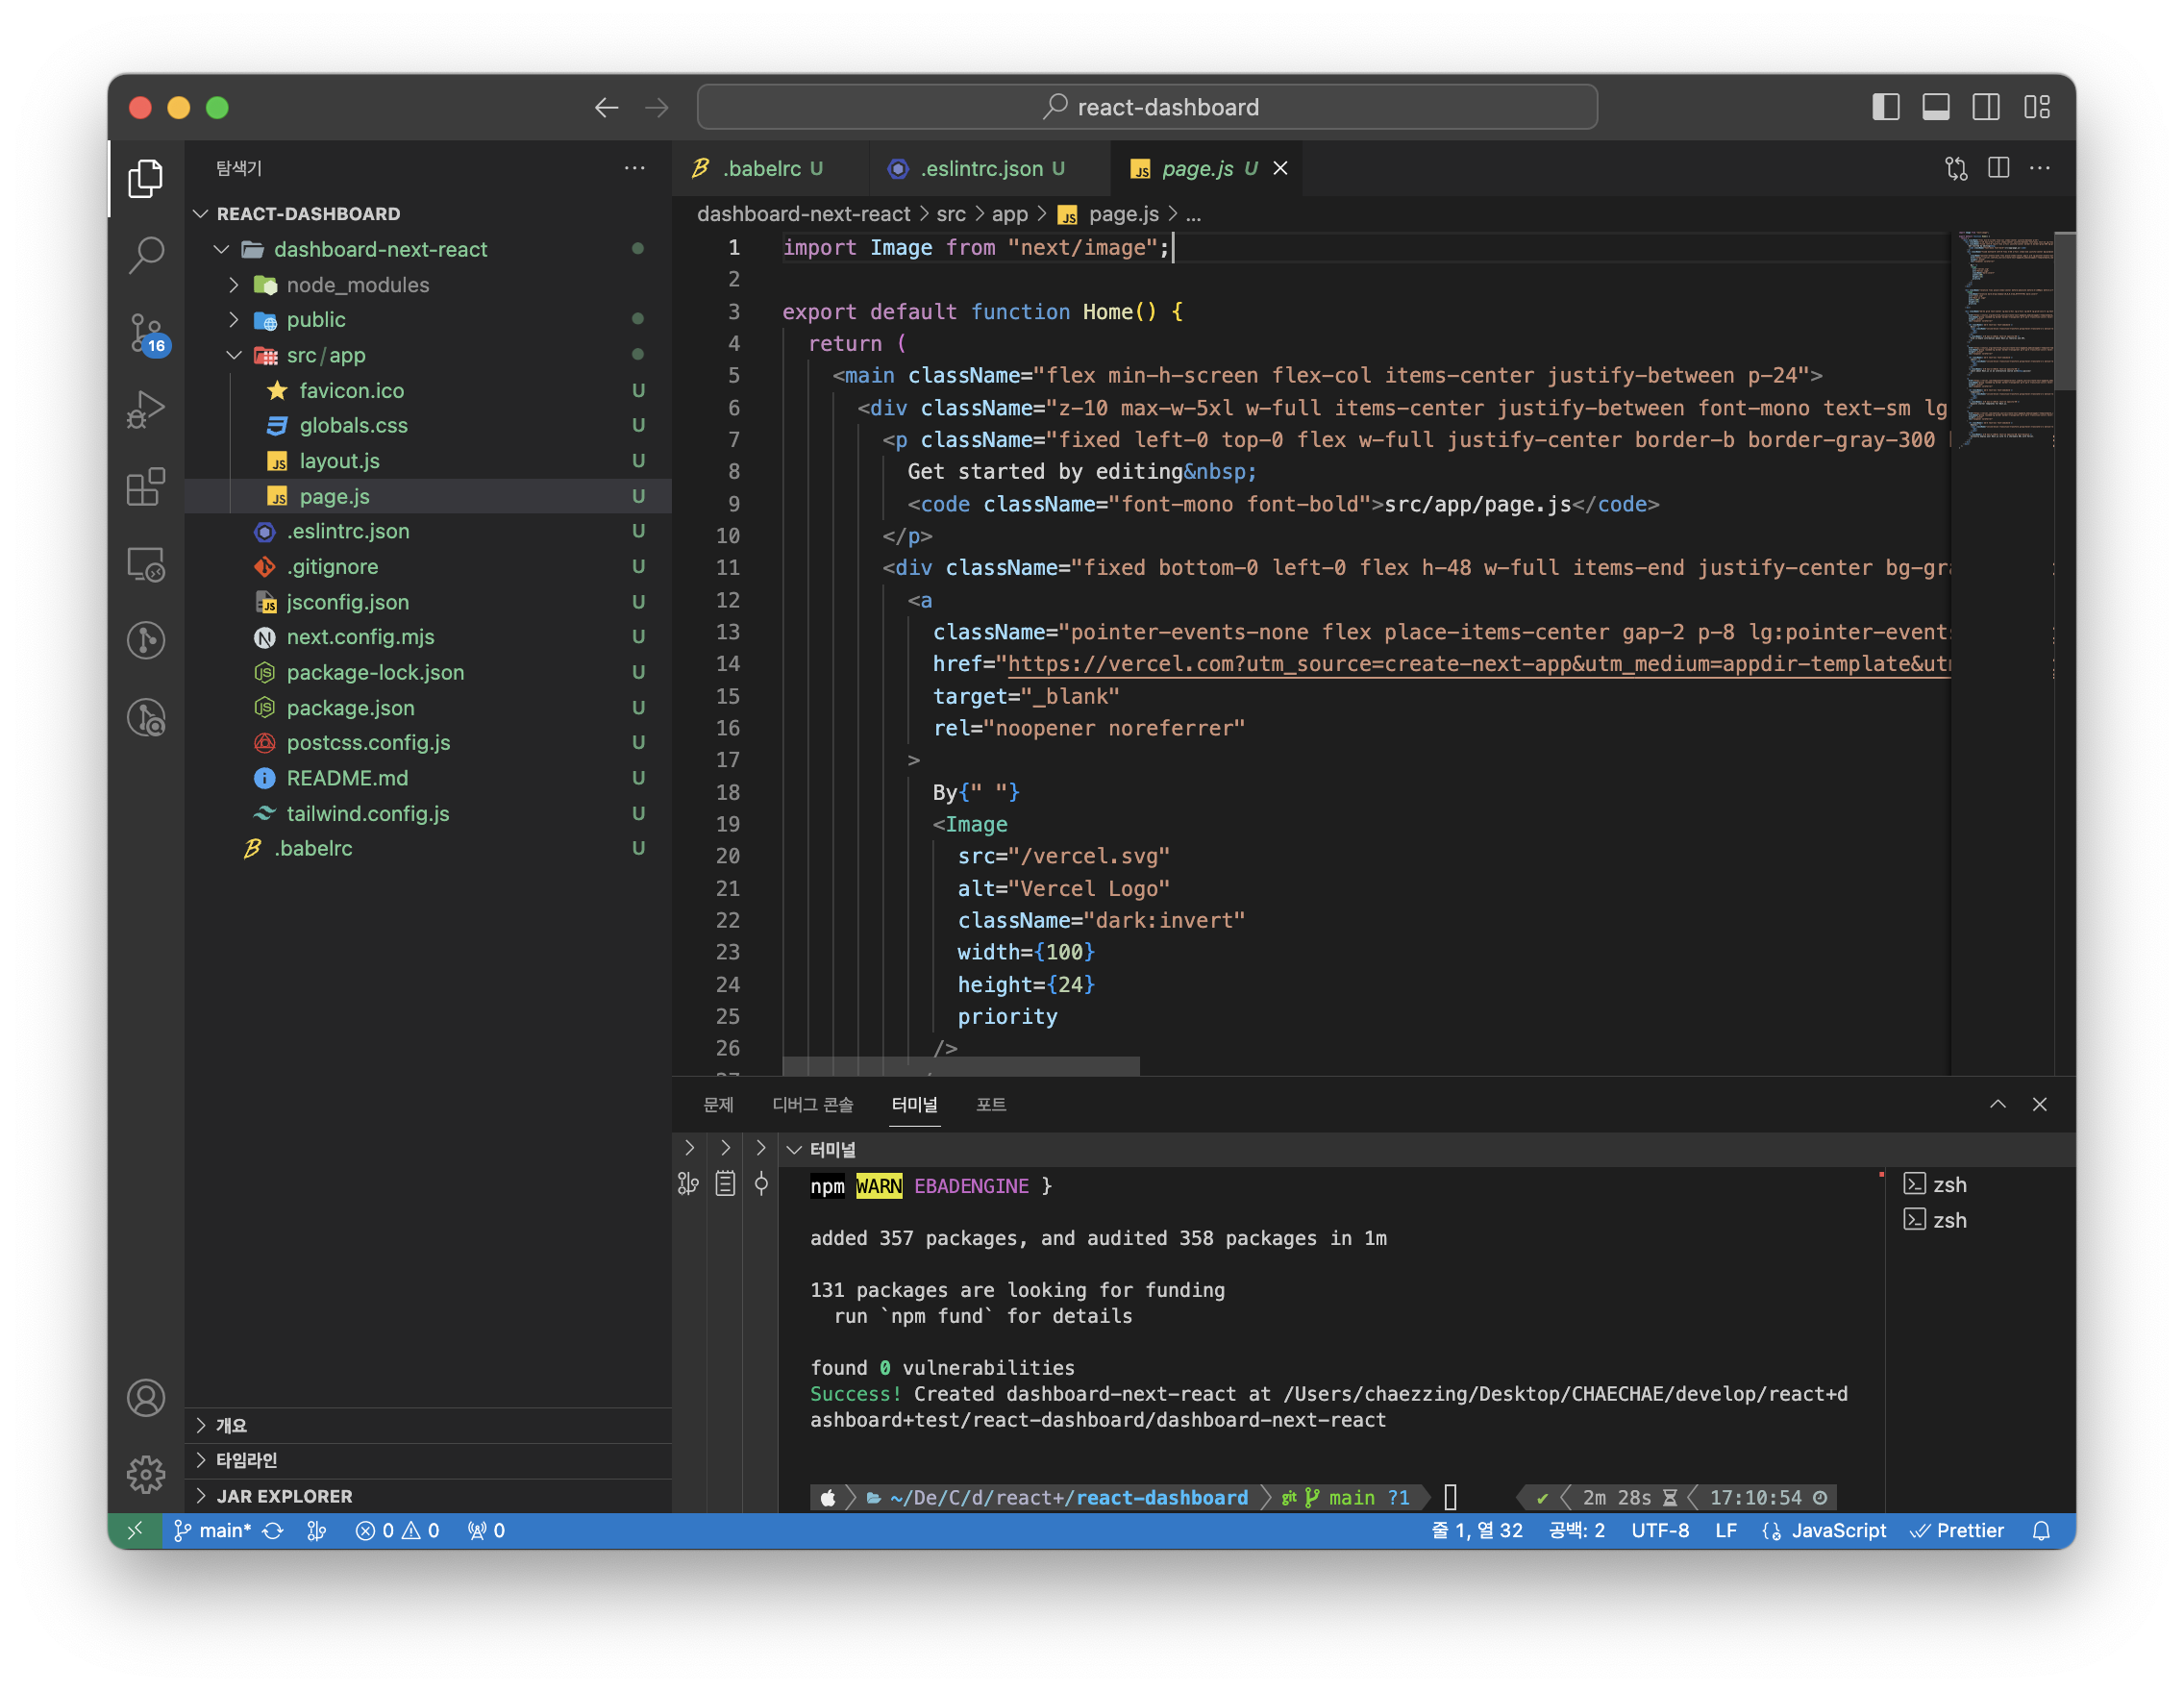Screen dimensions: 2184x1692
Task: Open Run and Debug view
Action: point(146,409)
